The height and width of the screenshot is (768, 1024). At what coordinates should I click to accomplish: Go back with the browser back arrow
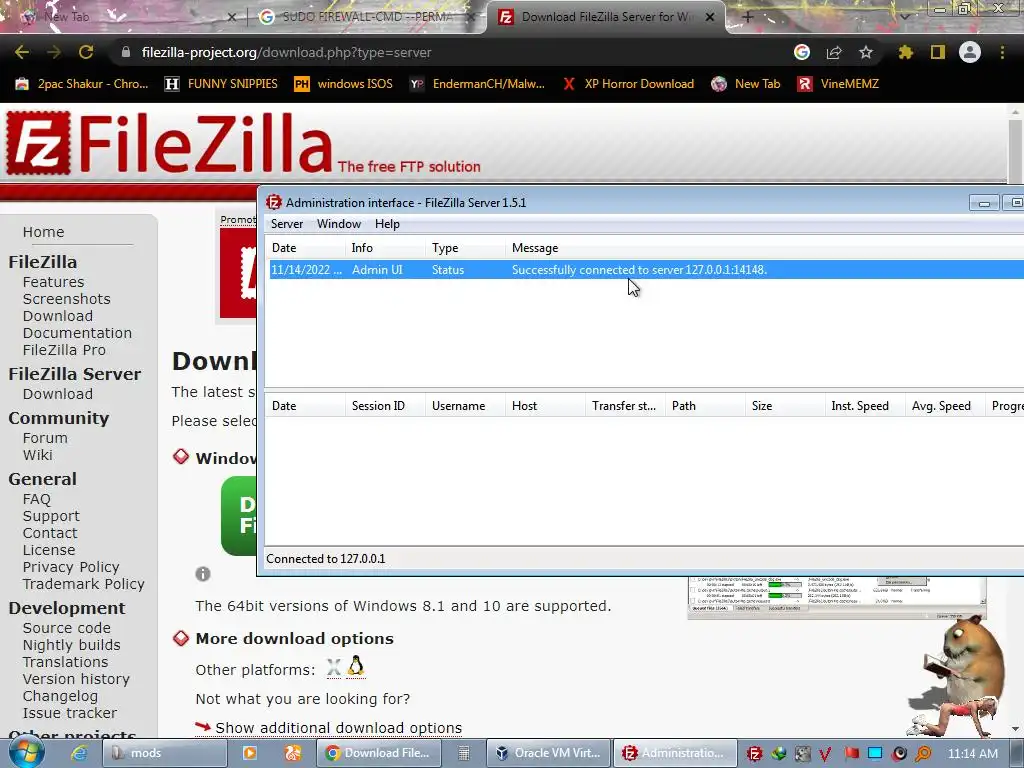[22, 52]
